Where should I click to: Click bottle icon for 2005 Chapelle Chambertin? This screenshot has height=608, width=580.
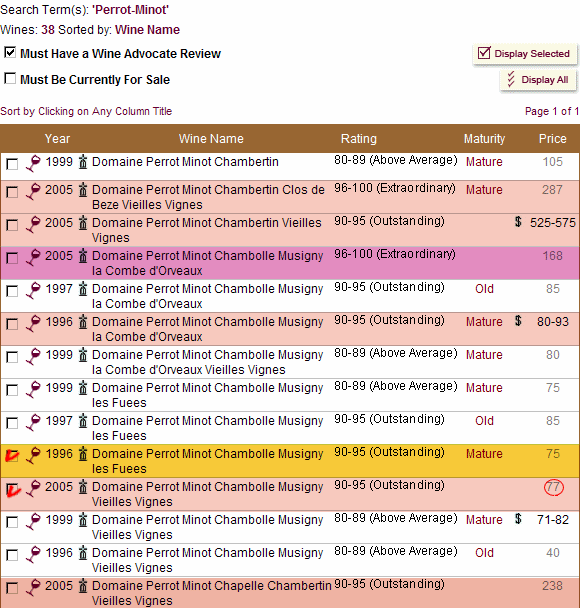(x=83, y=586)
